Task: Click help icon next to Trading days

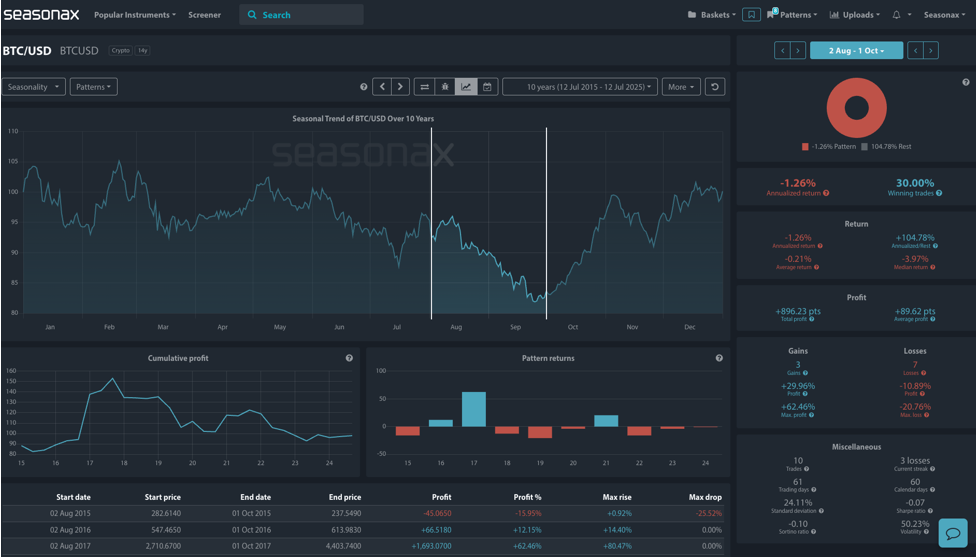Action: tap(814, 490)
